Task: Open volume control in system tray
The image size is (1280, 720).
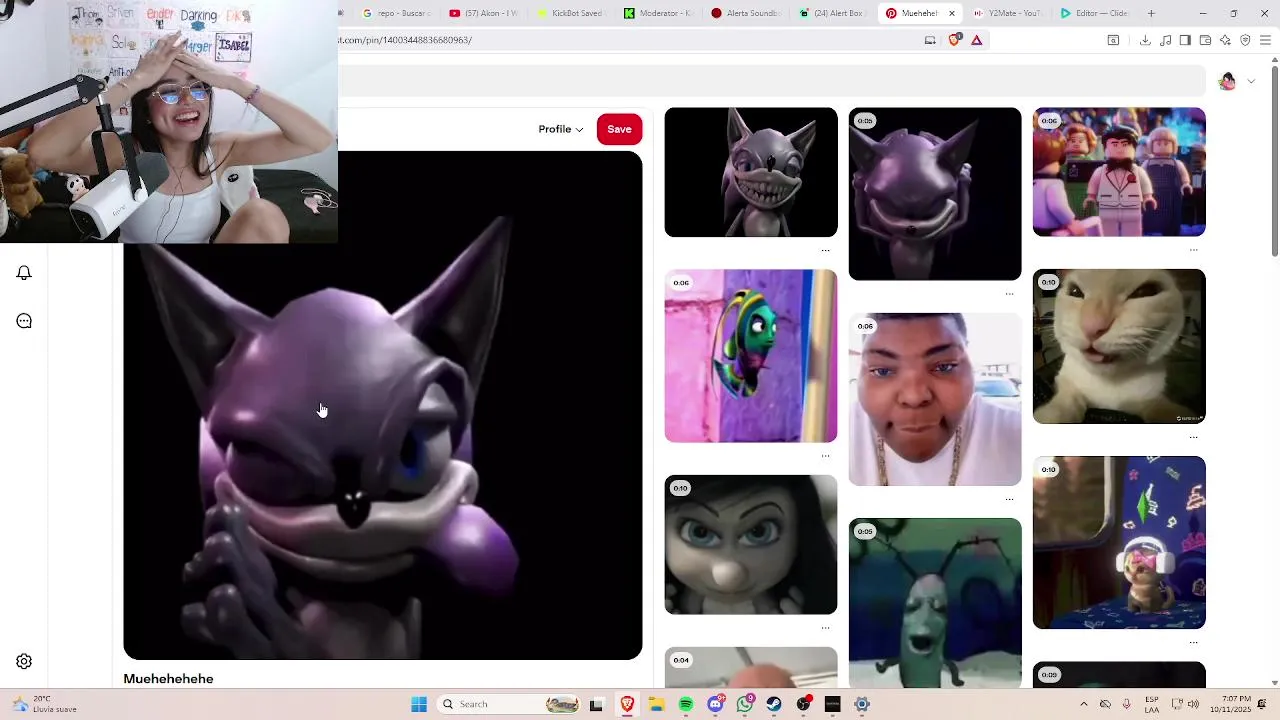Action: 1193,704
